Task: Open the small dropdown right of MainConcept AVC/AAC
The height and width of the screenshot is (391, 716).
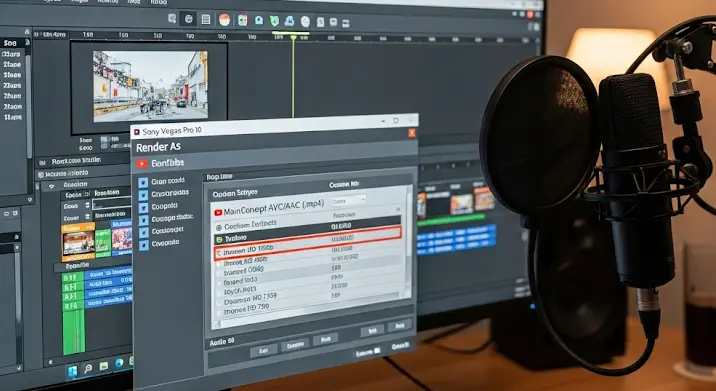Action: pyautogui.click(x=348, y=201)
